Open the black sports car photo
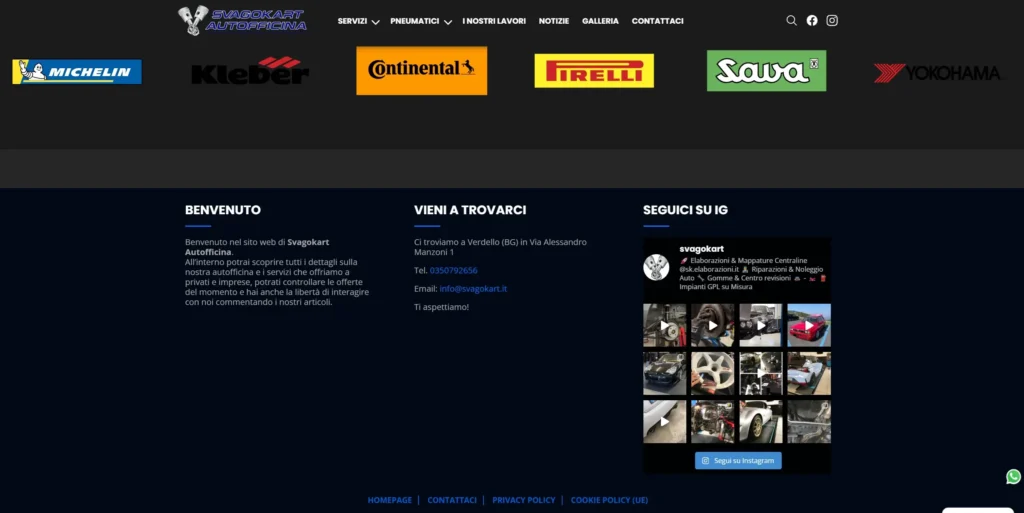This screenshot has width=1024, height=513. (665, 373)
